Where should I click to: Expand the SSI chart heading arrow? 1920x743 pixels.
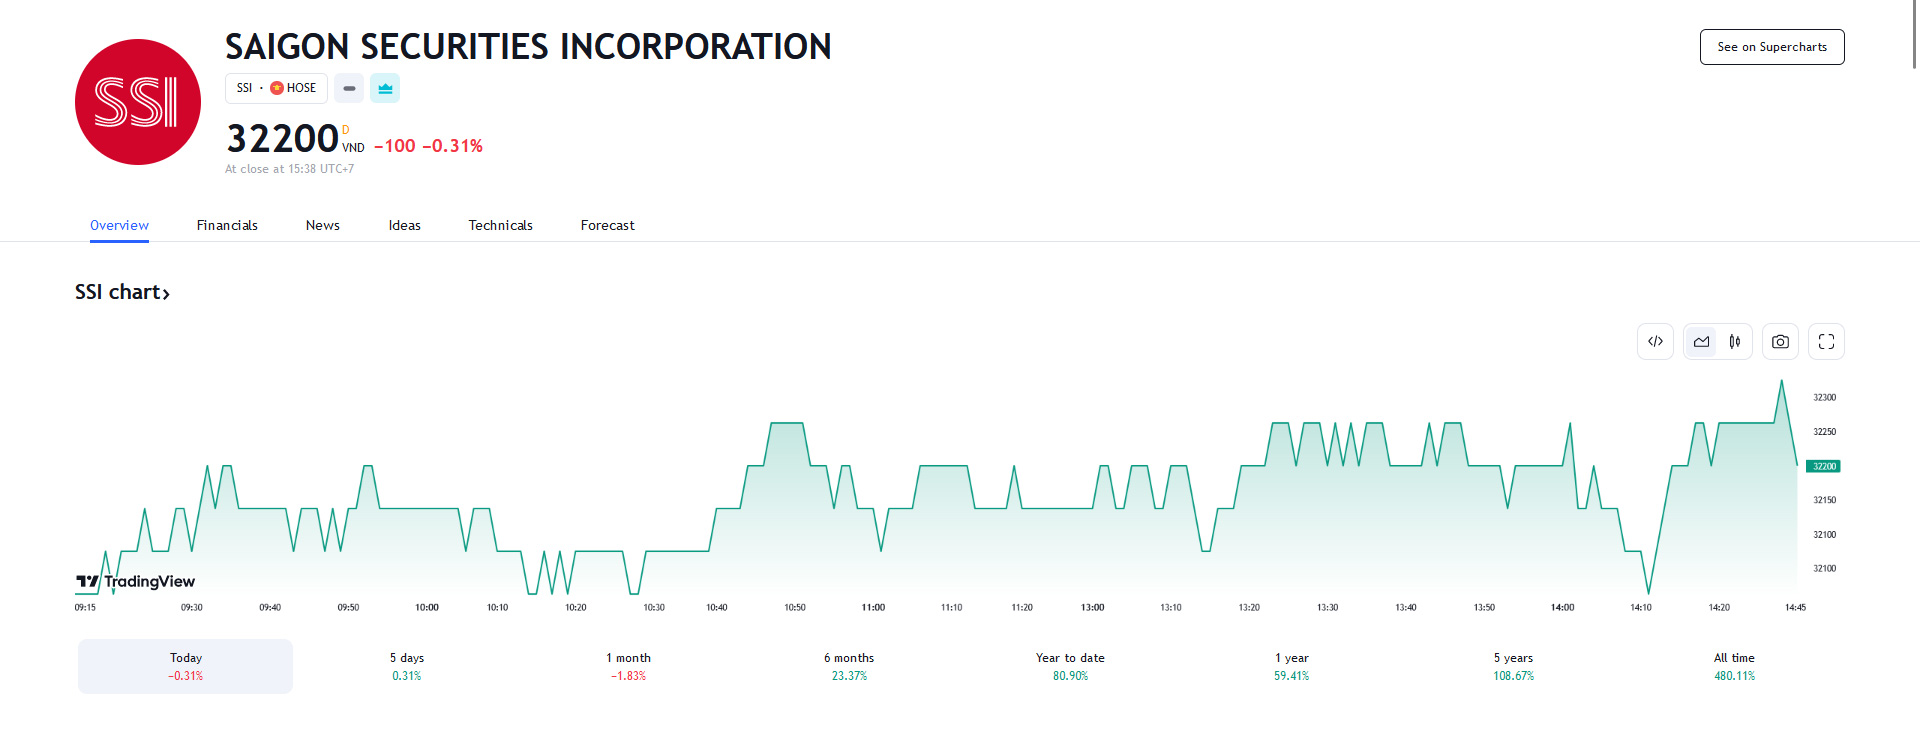(166, 293)
